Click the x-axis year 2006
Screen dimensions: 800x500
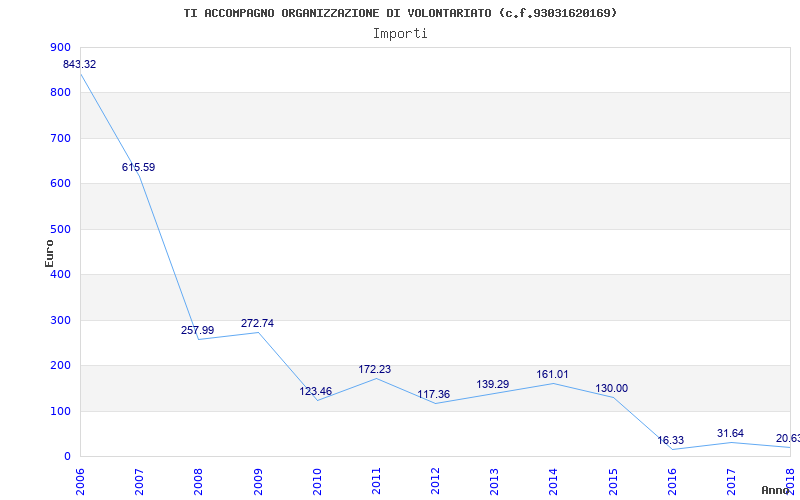80,482
